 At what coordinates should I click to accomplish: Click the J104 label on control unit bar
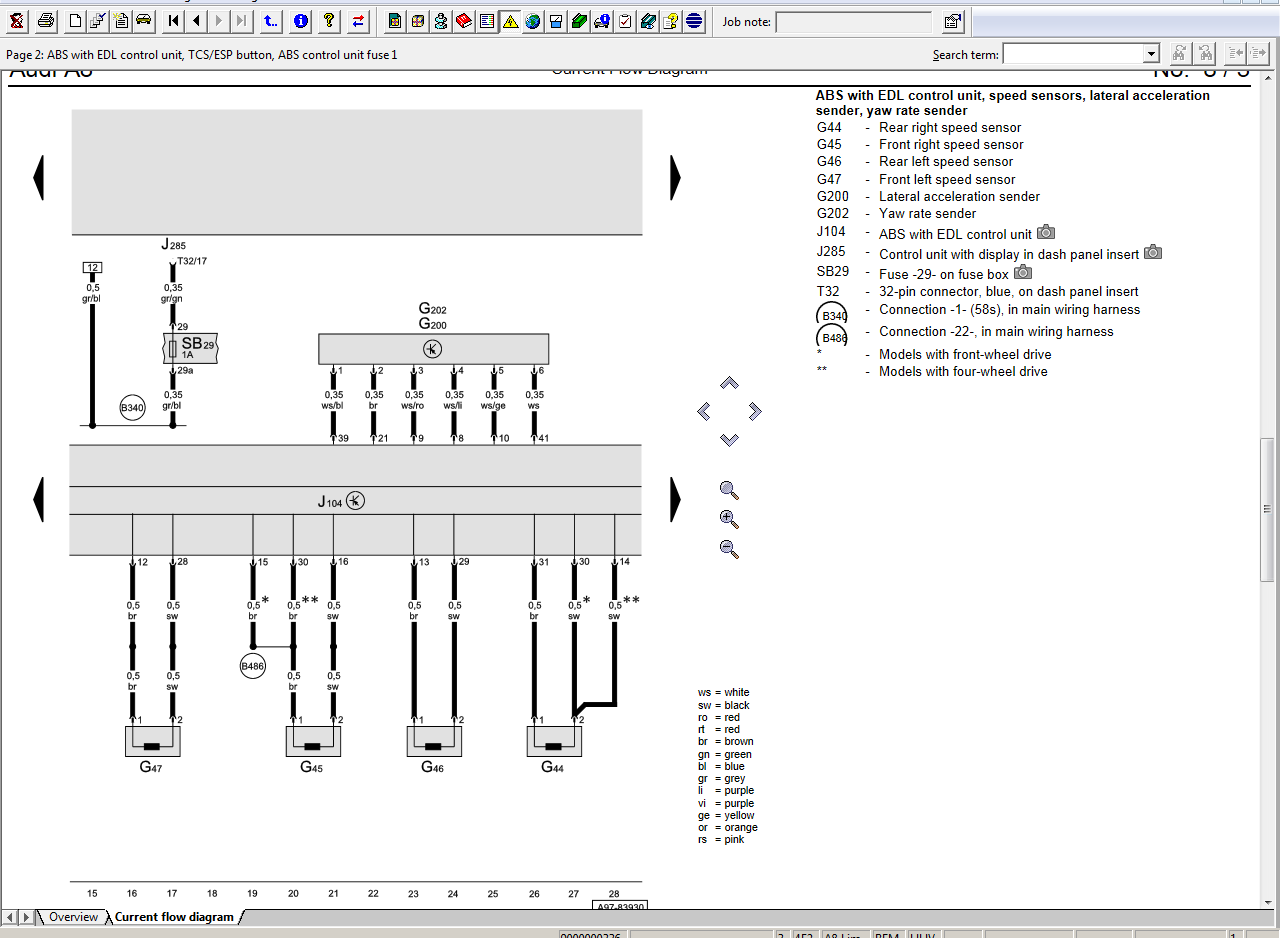coord(330,502)
